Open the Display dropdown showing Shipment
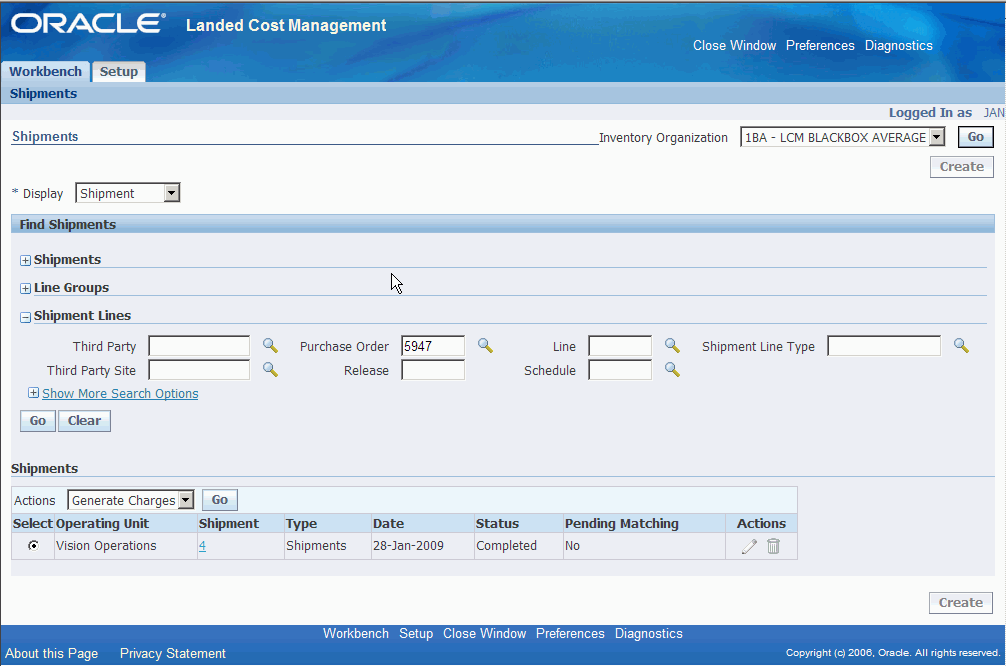This screenshot has height=666, width=1006. [128, 193]
